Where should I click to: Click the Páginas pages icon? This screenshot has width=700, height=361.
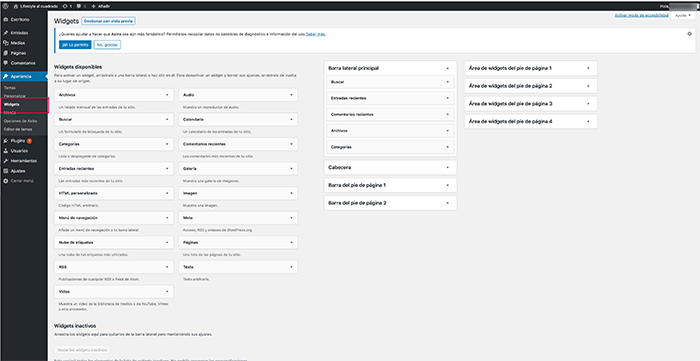(x=5, y=53)
